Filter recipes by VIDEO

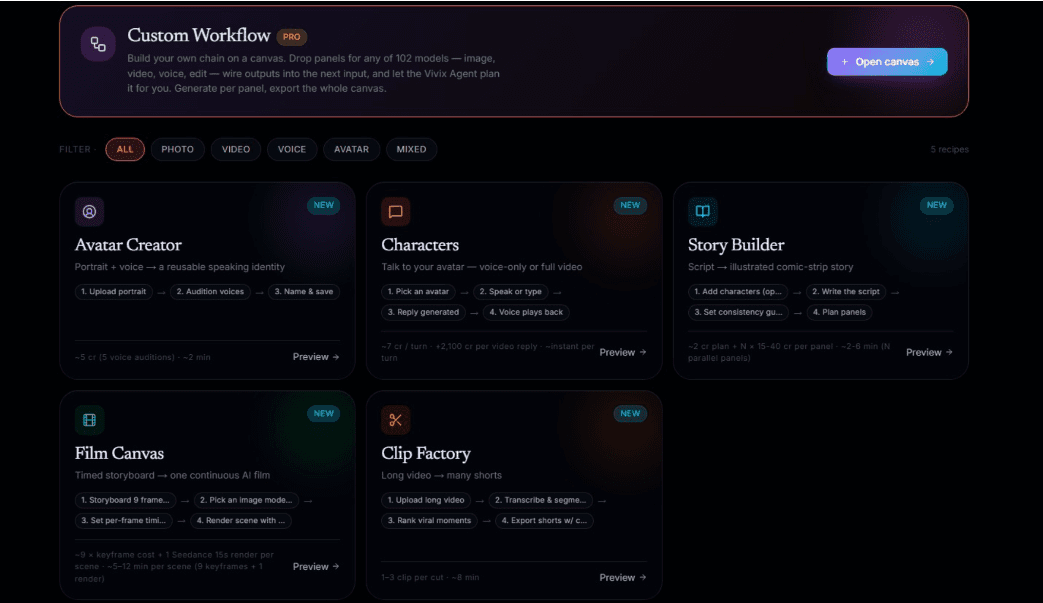click(x=236, y=149)
